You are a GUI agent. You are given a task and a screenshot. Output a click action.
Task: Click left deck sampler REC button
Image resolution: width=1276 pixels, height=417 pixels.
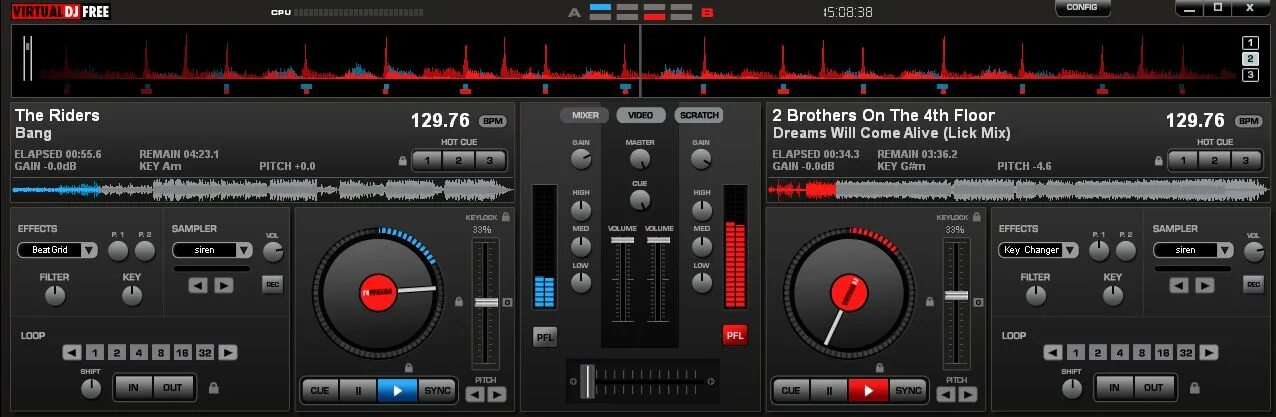[x=272, y=285]
